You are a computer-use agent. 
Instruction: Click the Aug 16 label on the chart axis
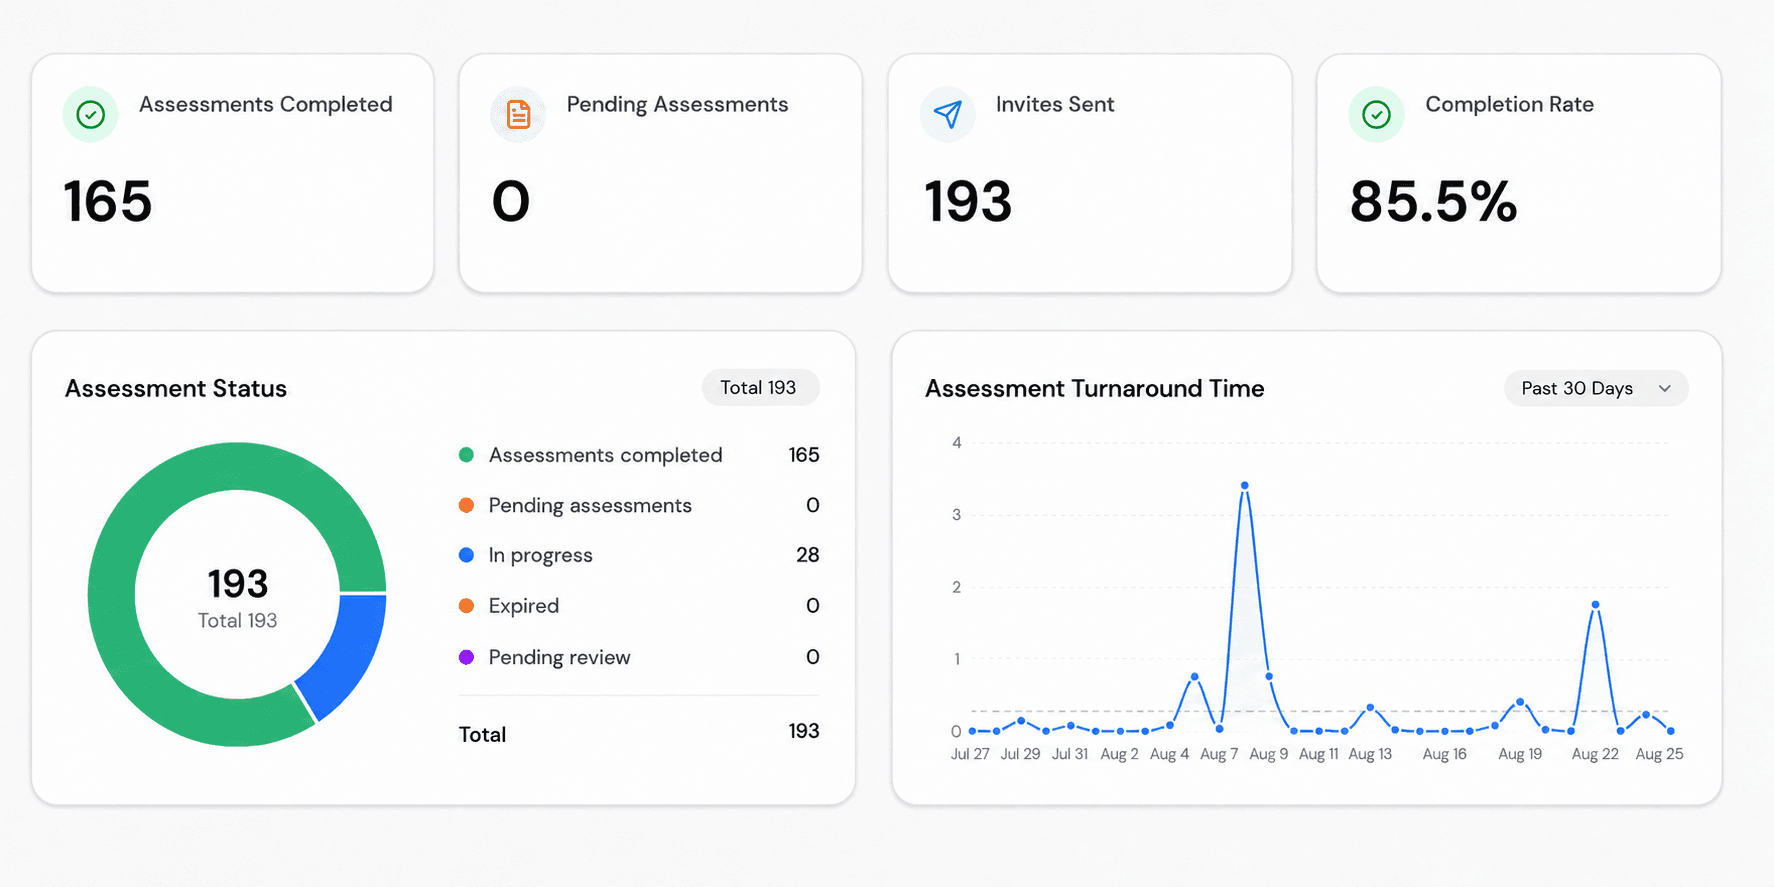[1444, 754]
